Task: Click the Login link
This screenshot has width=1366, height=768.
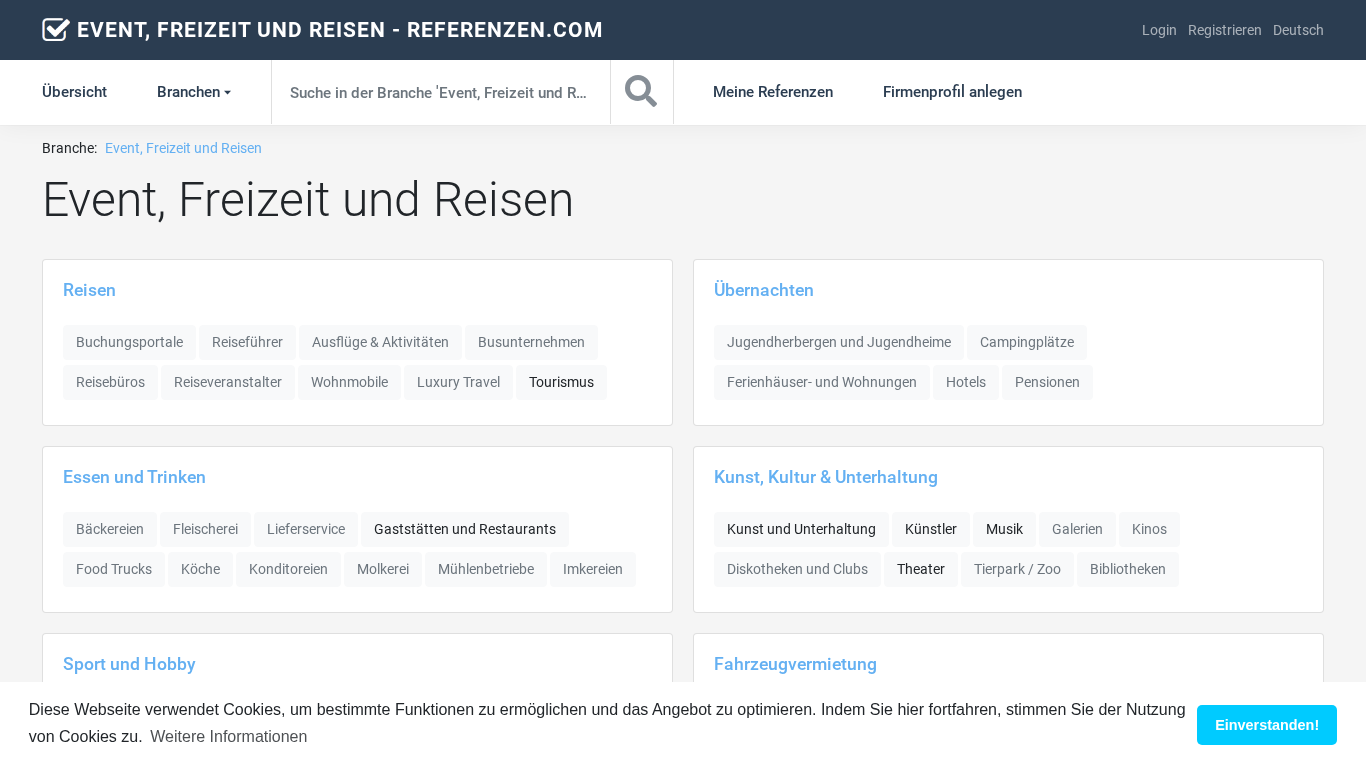Action: [x=1159, y=30]
